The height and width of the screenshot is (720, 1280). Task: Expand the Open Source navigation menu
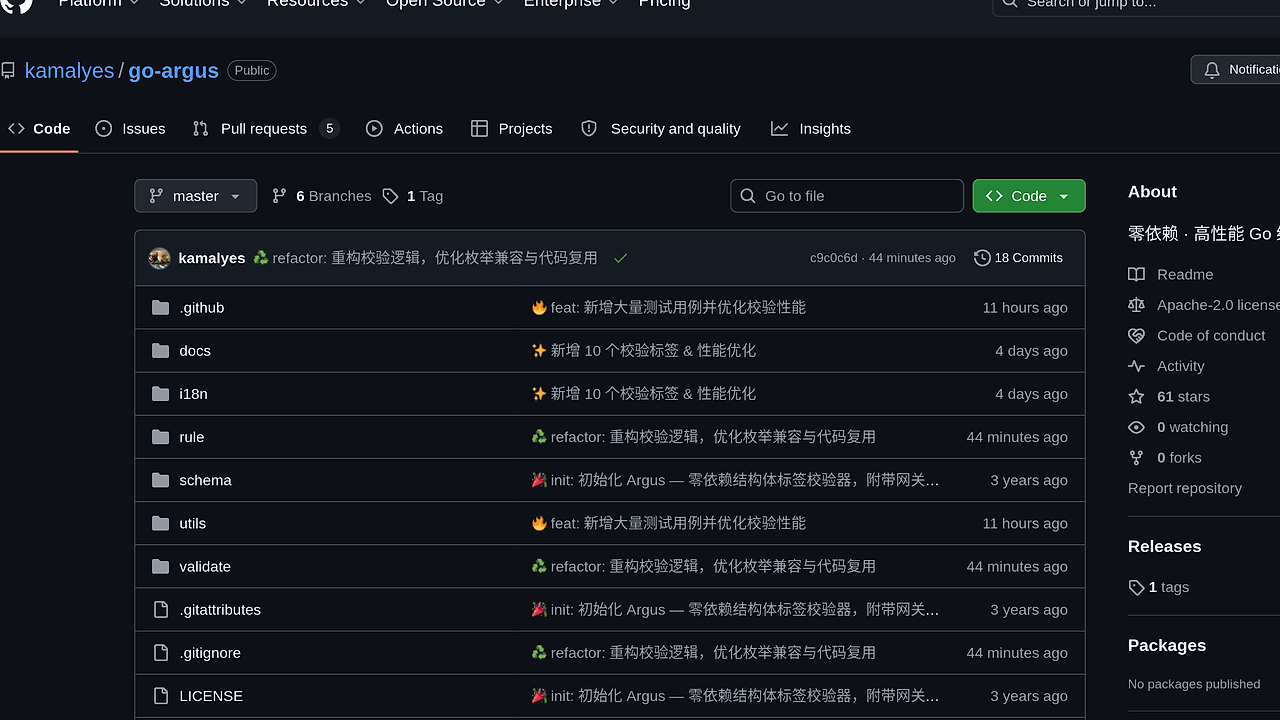point(444,4)
